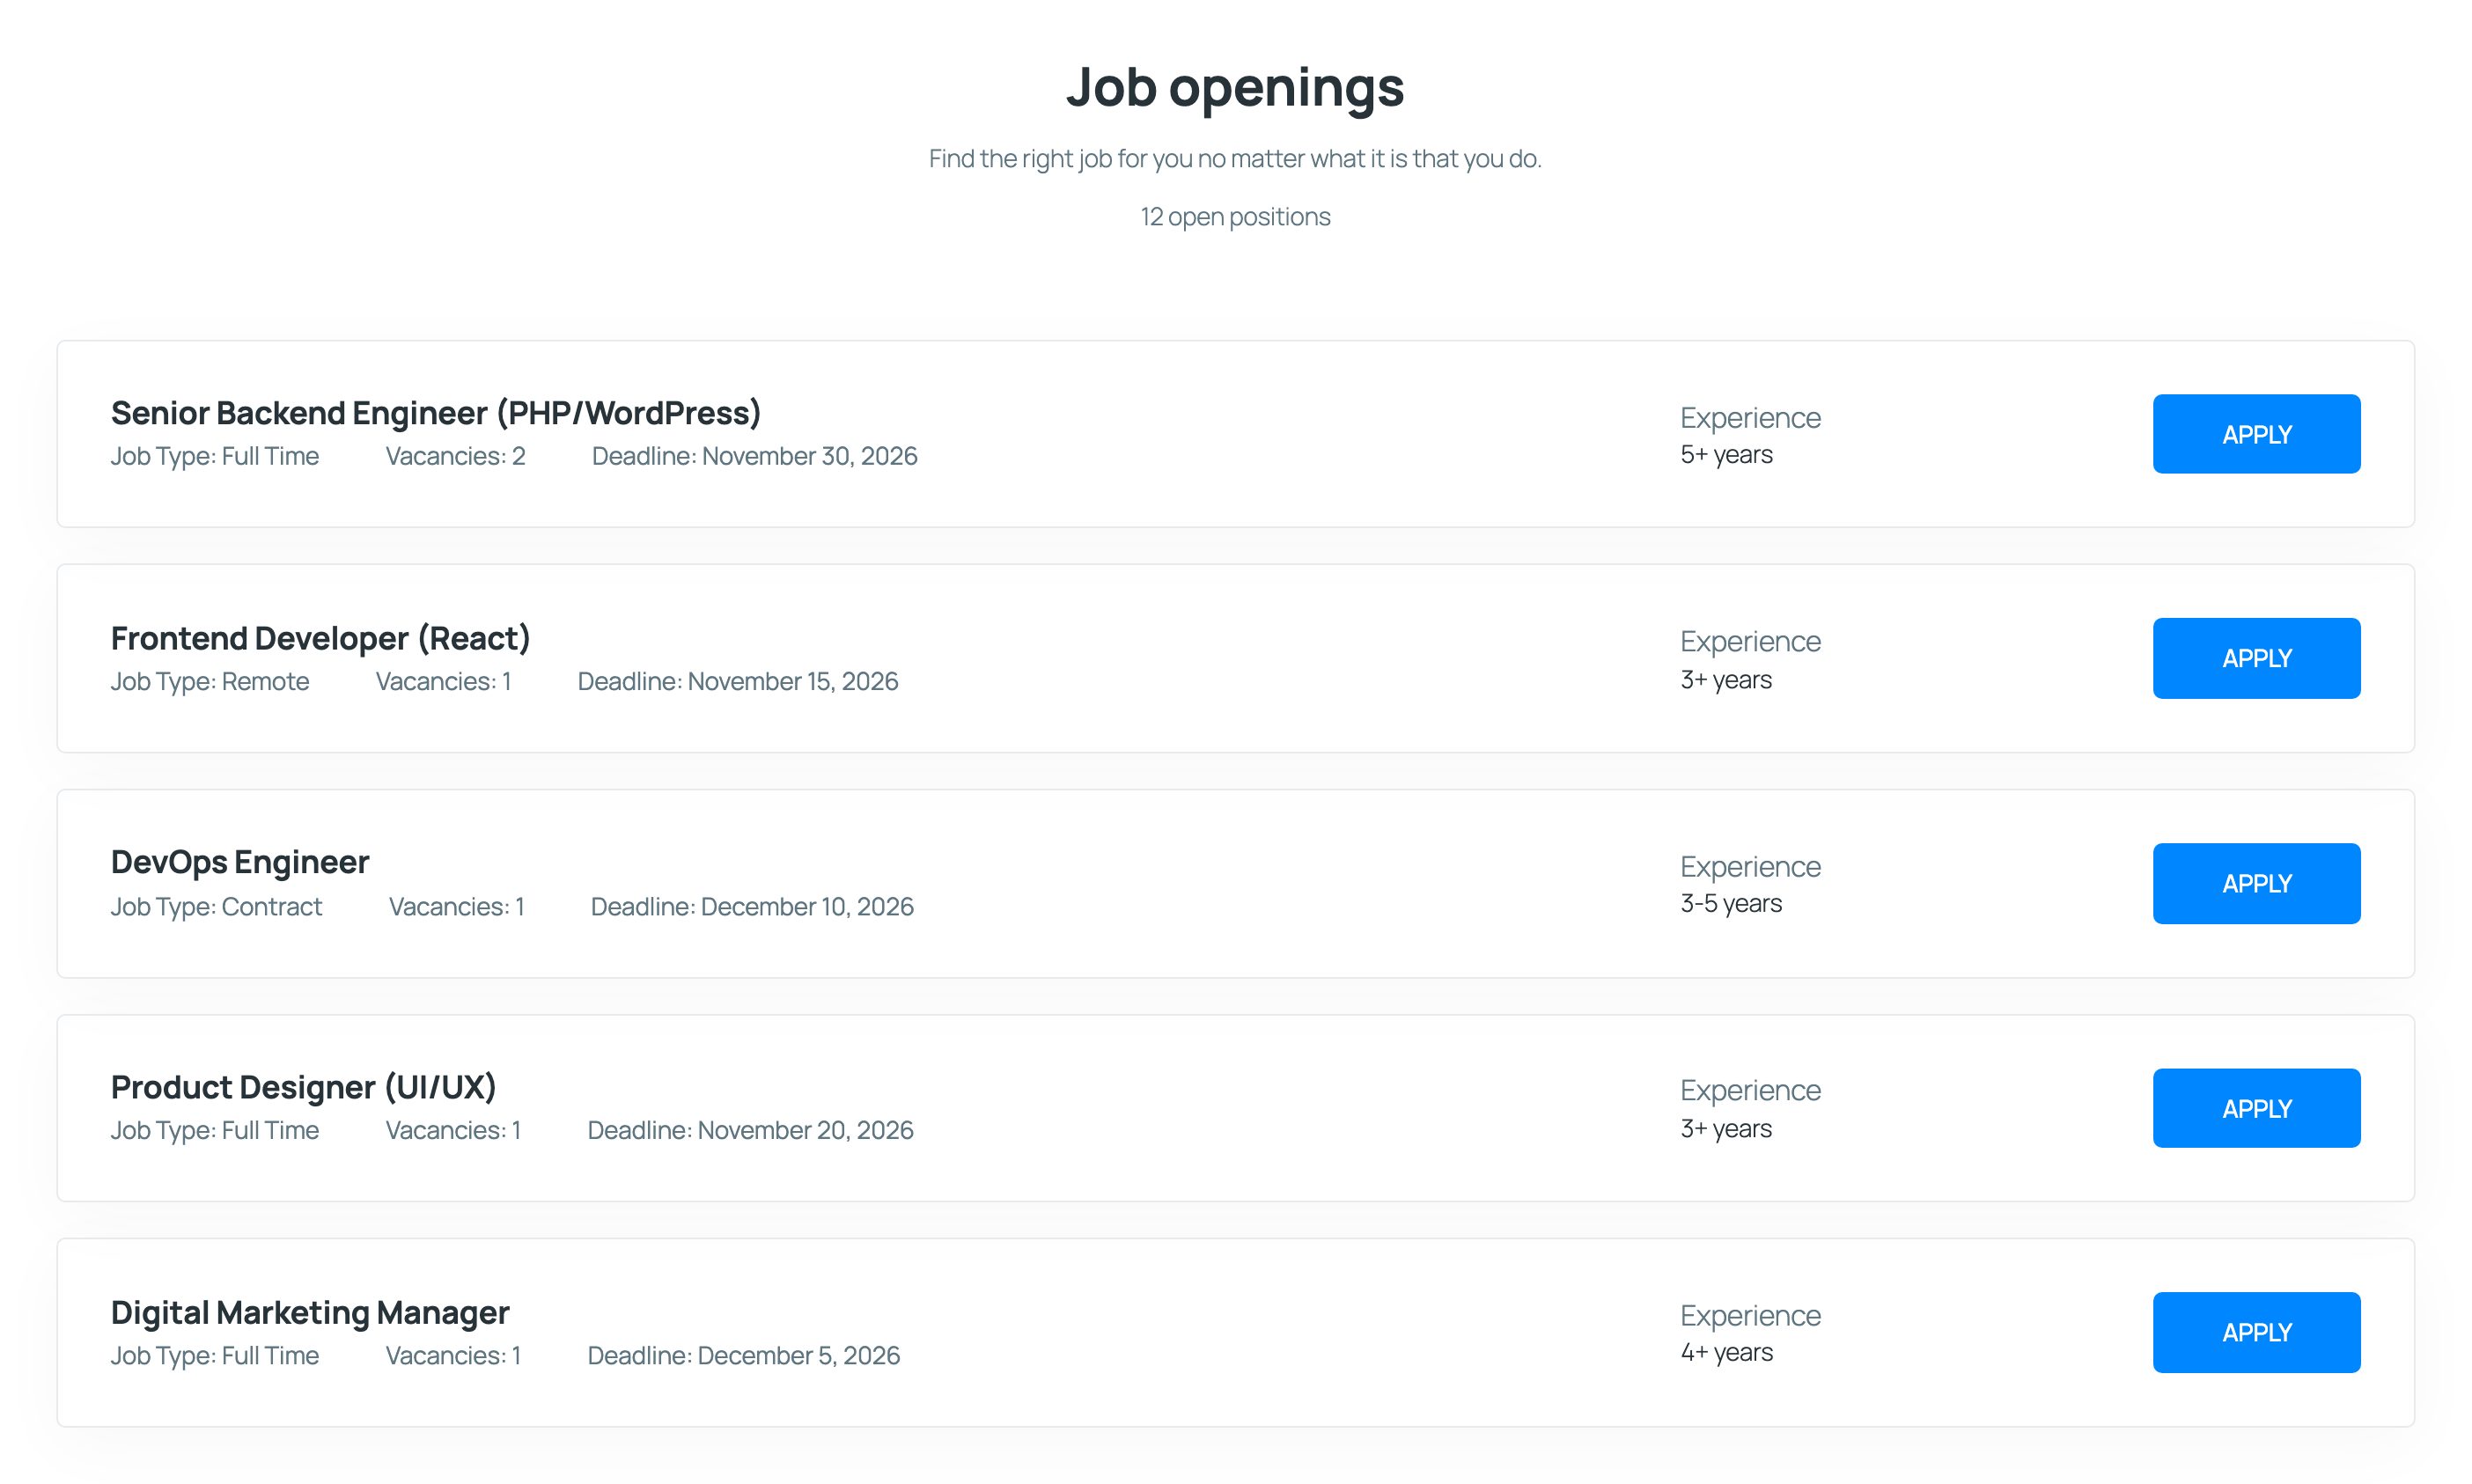Screen dimensions: 2472x1484
Task: Open the DevOps Engineer job title
Action: pyautogui.click(x=240, y=862)
